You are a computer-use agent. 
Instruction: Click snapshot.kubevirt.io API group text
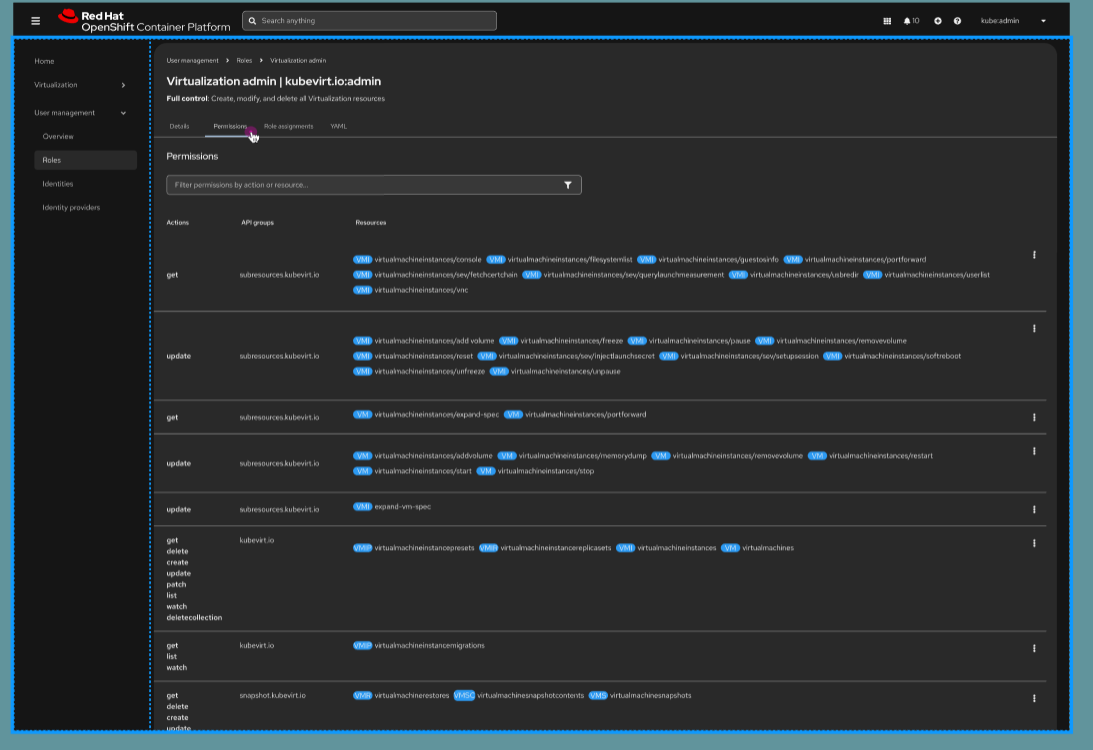tap(273, 696)
